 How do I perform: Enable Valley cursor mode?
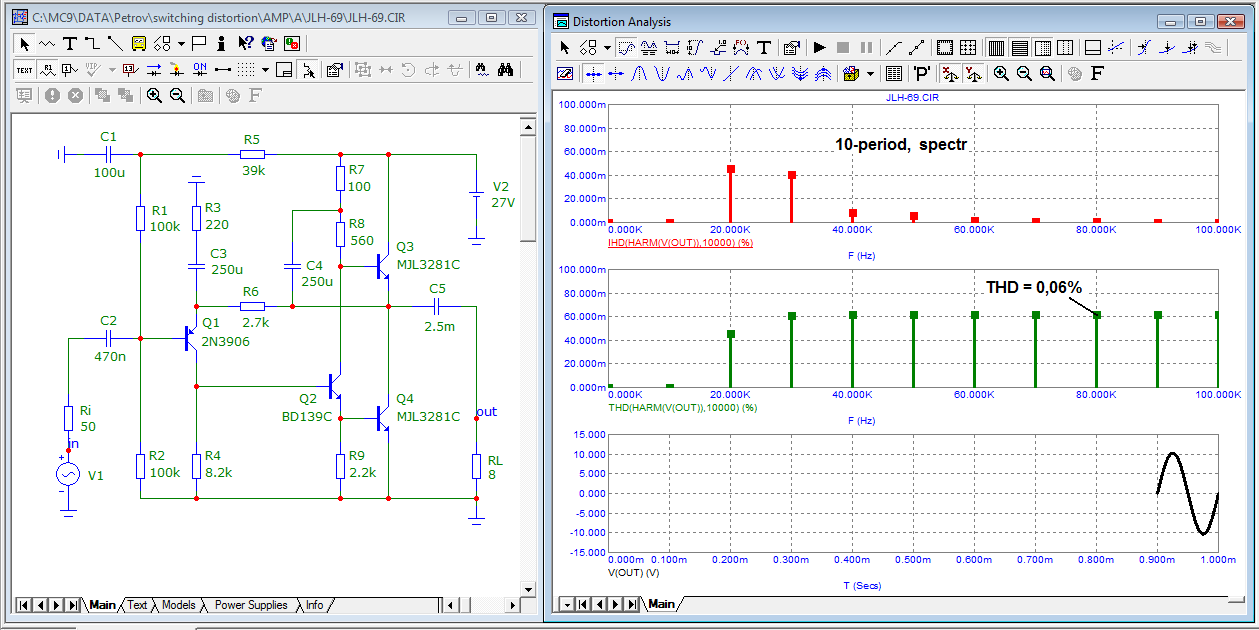tap(663, 73)
